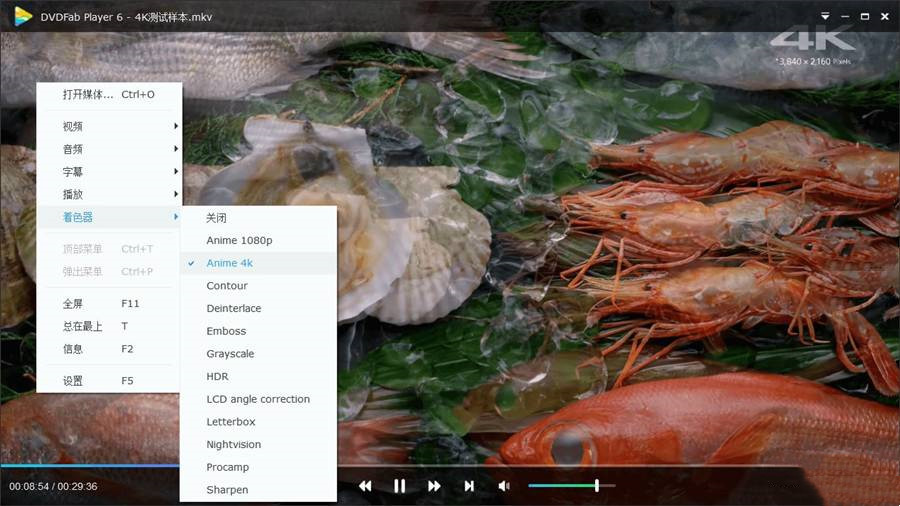The height and width of the screenshot is (506, 900).
Task: Enable the HDR shader
Action: (258, 376)
